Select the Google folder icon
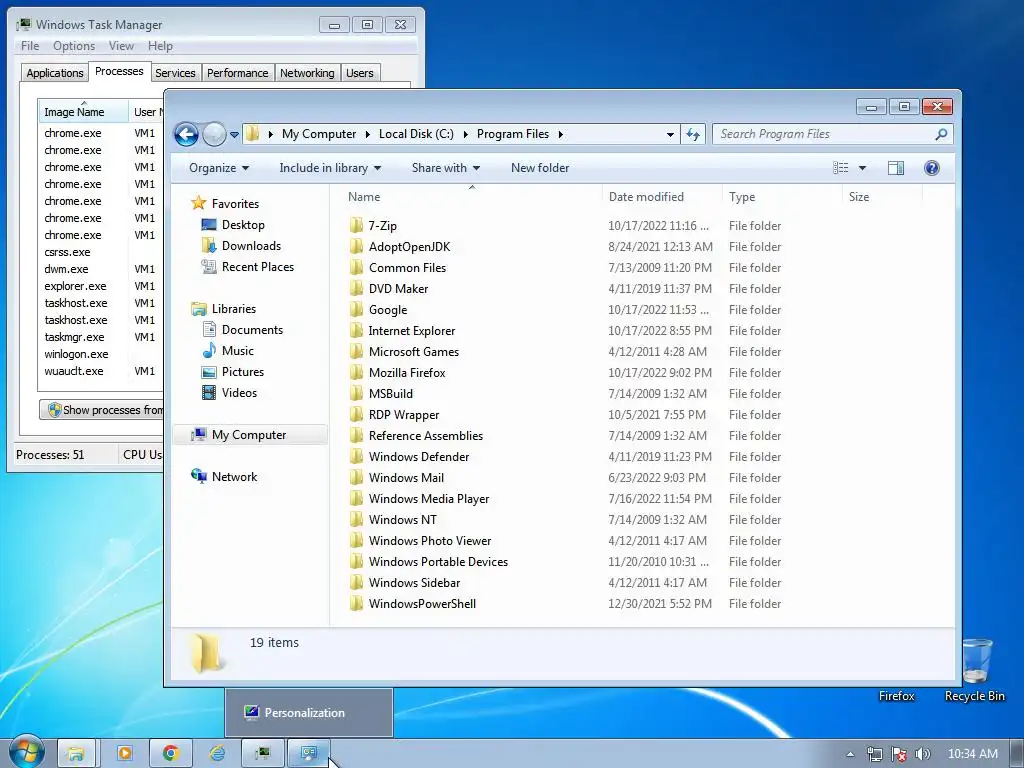Screen dimensions: 1024x768 pyautogui.click(x=356, y=310)
